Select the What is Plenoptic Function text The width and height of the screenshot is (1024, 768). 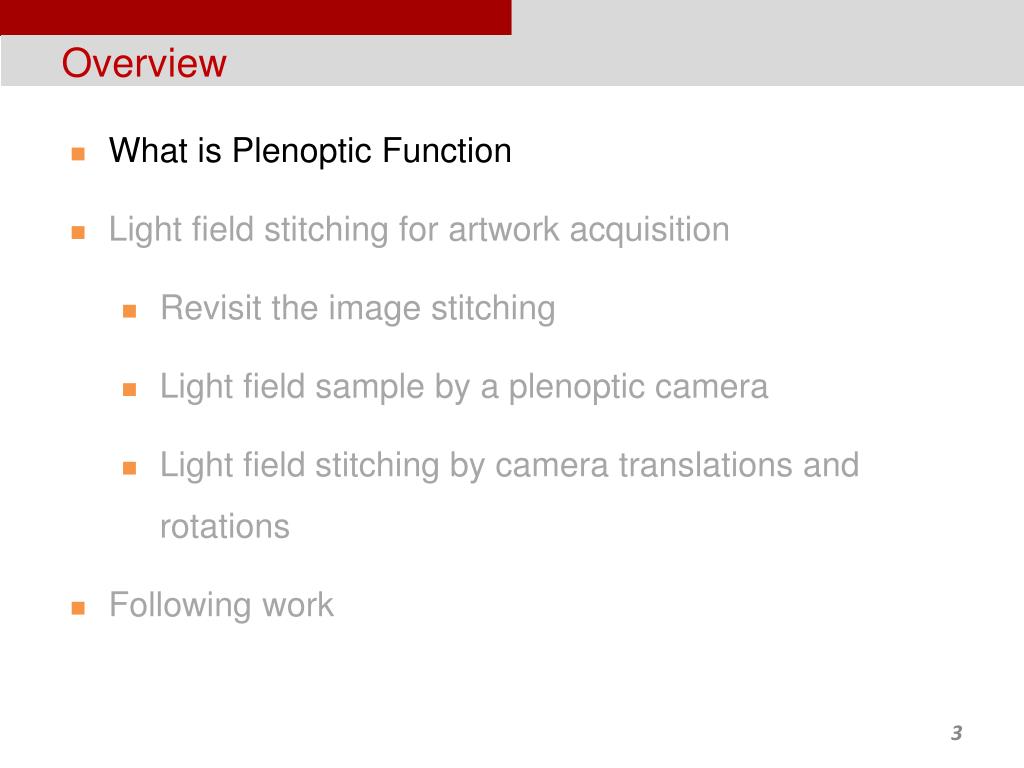(310, 151)
